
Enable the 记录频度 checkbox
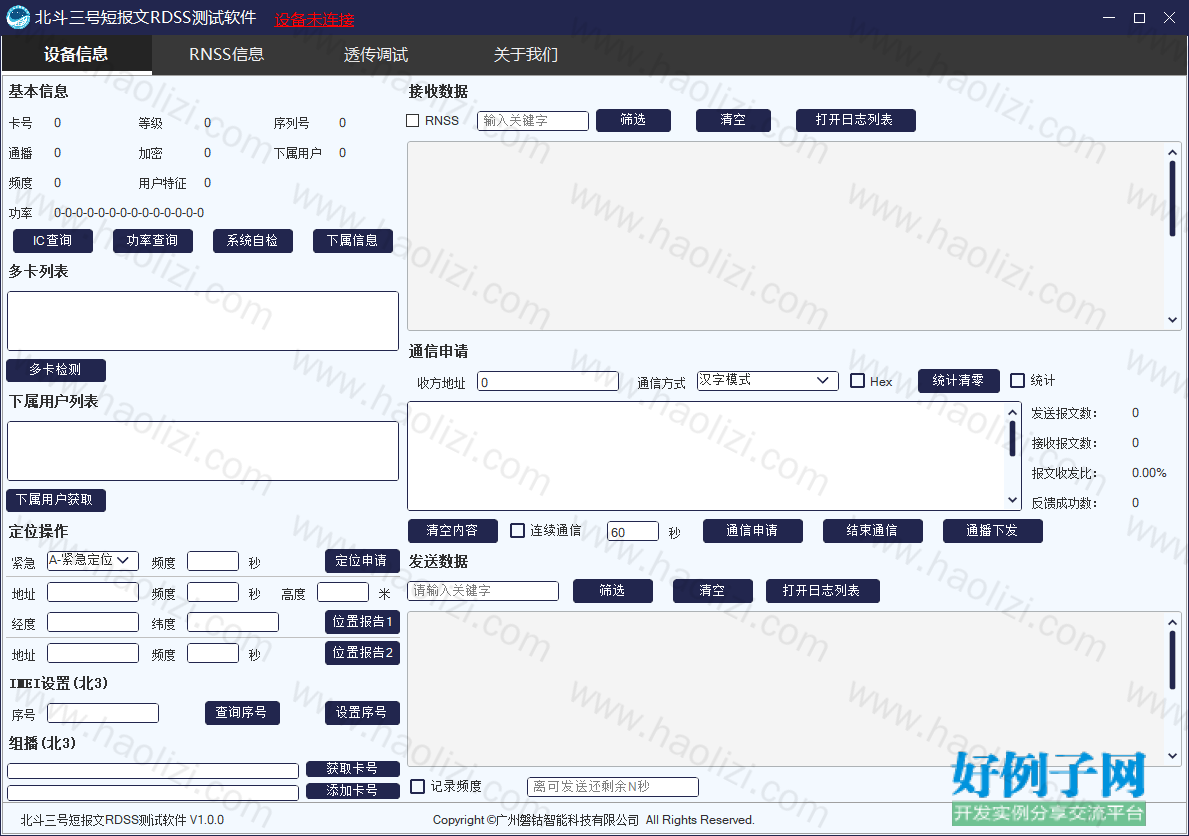click(417, 787)
